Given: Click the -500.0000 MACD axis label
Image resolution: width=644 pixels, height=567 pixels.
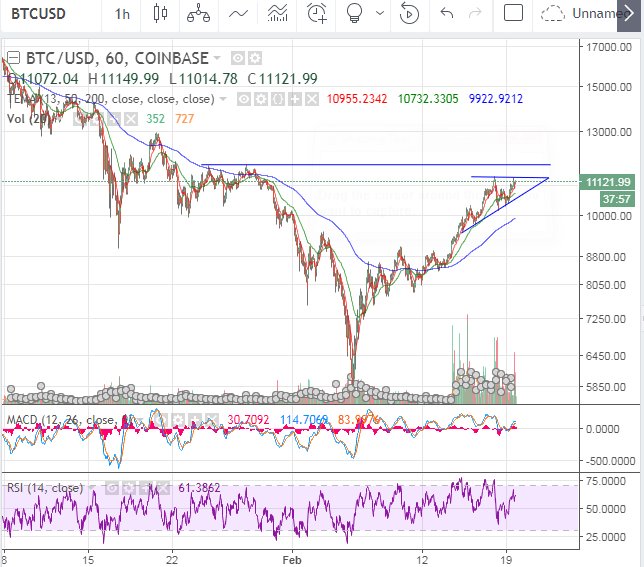Looking at the screenshot, I should coord(610,461).
